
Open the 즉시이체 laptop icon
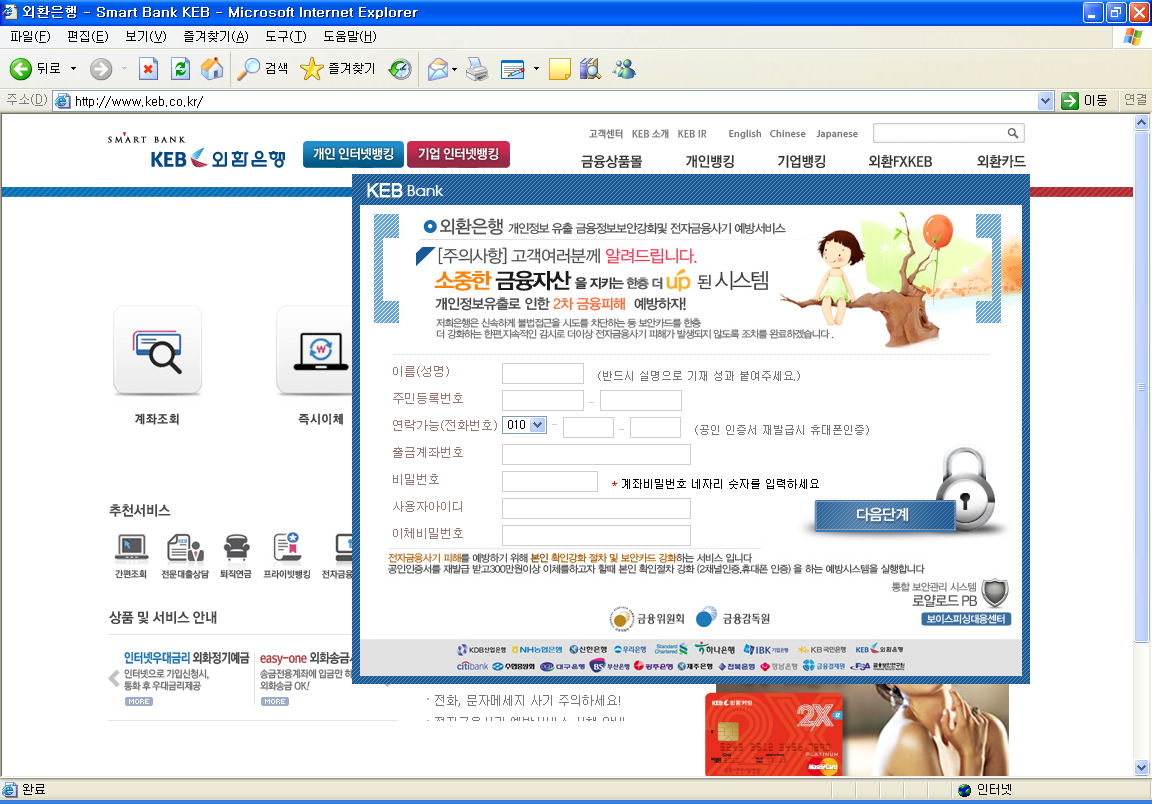[314, 351]
